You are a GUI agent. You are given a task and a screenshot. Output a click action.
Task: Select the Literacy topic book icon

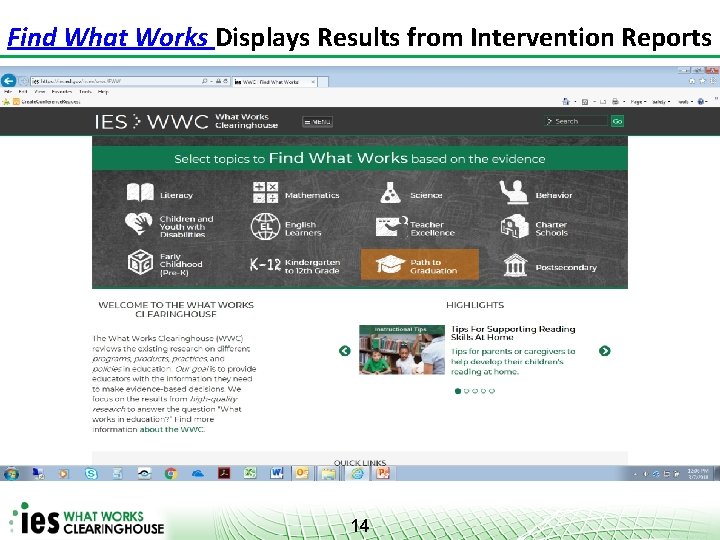click(140, 192)
